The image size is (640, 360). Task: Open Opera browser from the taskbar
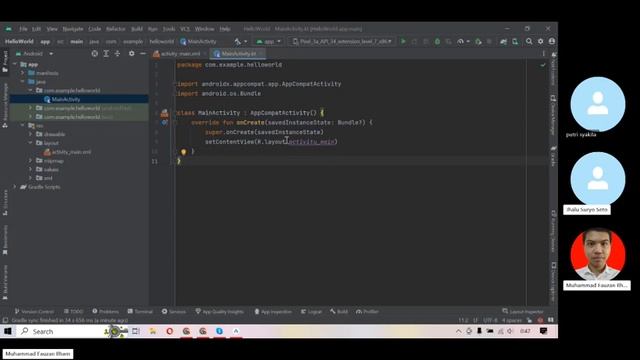(x=169, y=331)
